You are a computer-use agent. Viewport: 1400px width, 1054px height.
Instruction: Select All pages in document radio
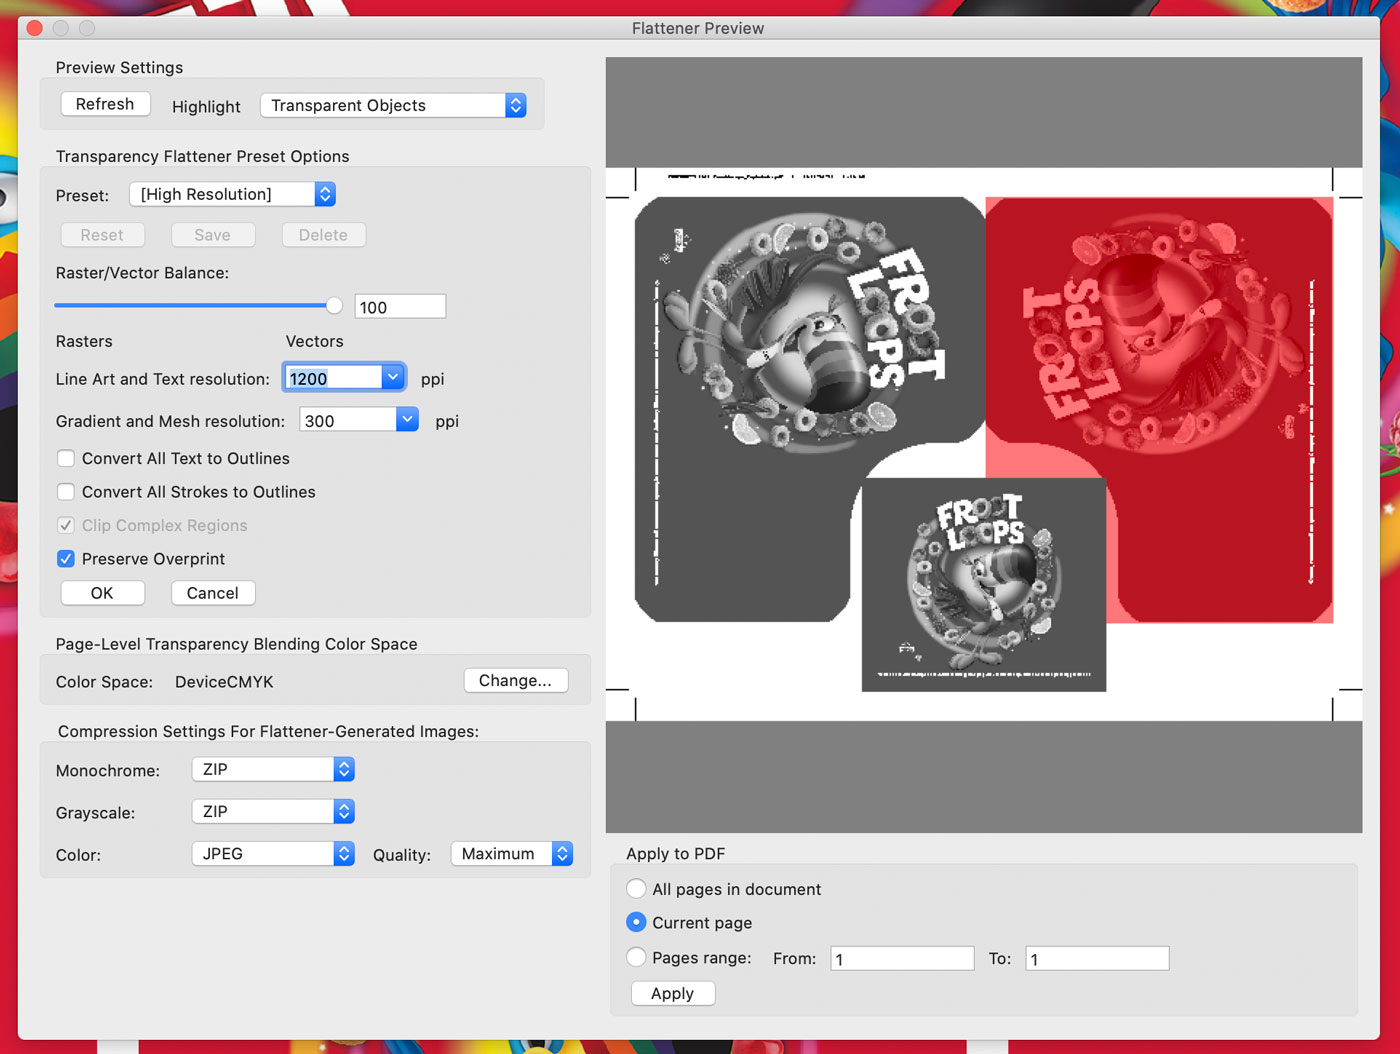tap(636, 888)
